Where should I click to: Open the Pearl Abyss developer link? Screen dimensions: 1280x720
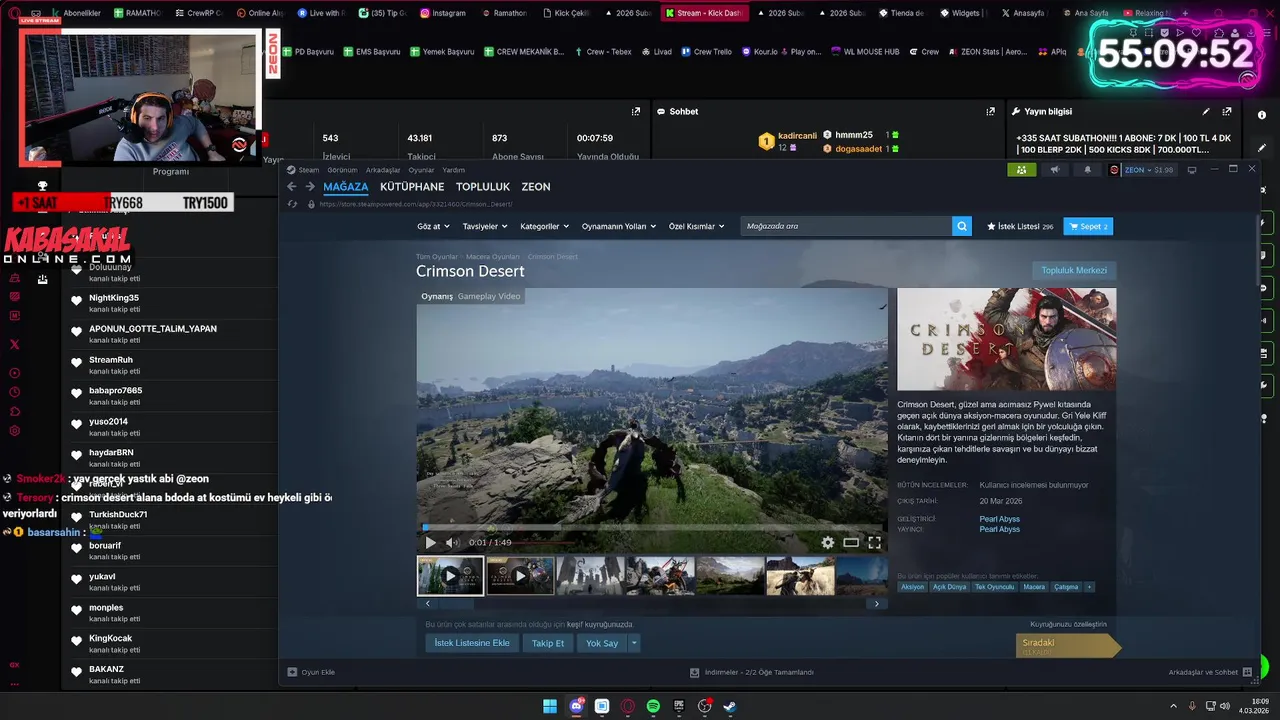click(x=999, y=519)
